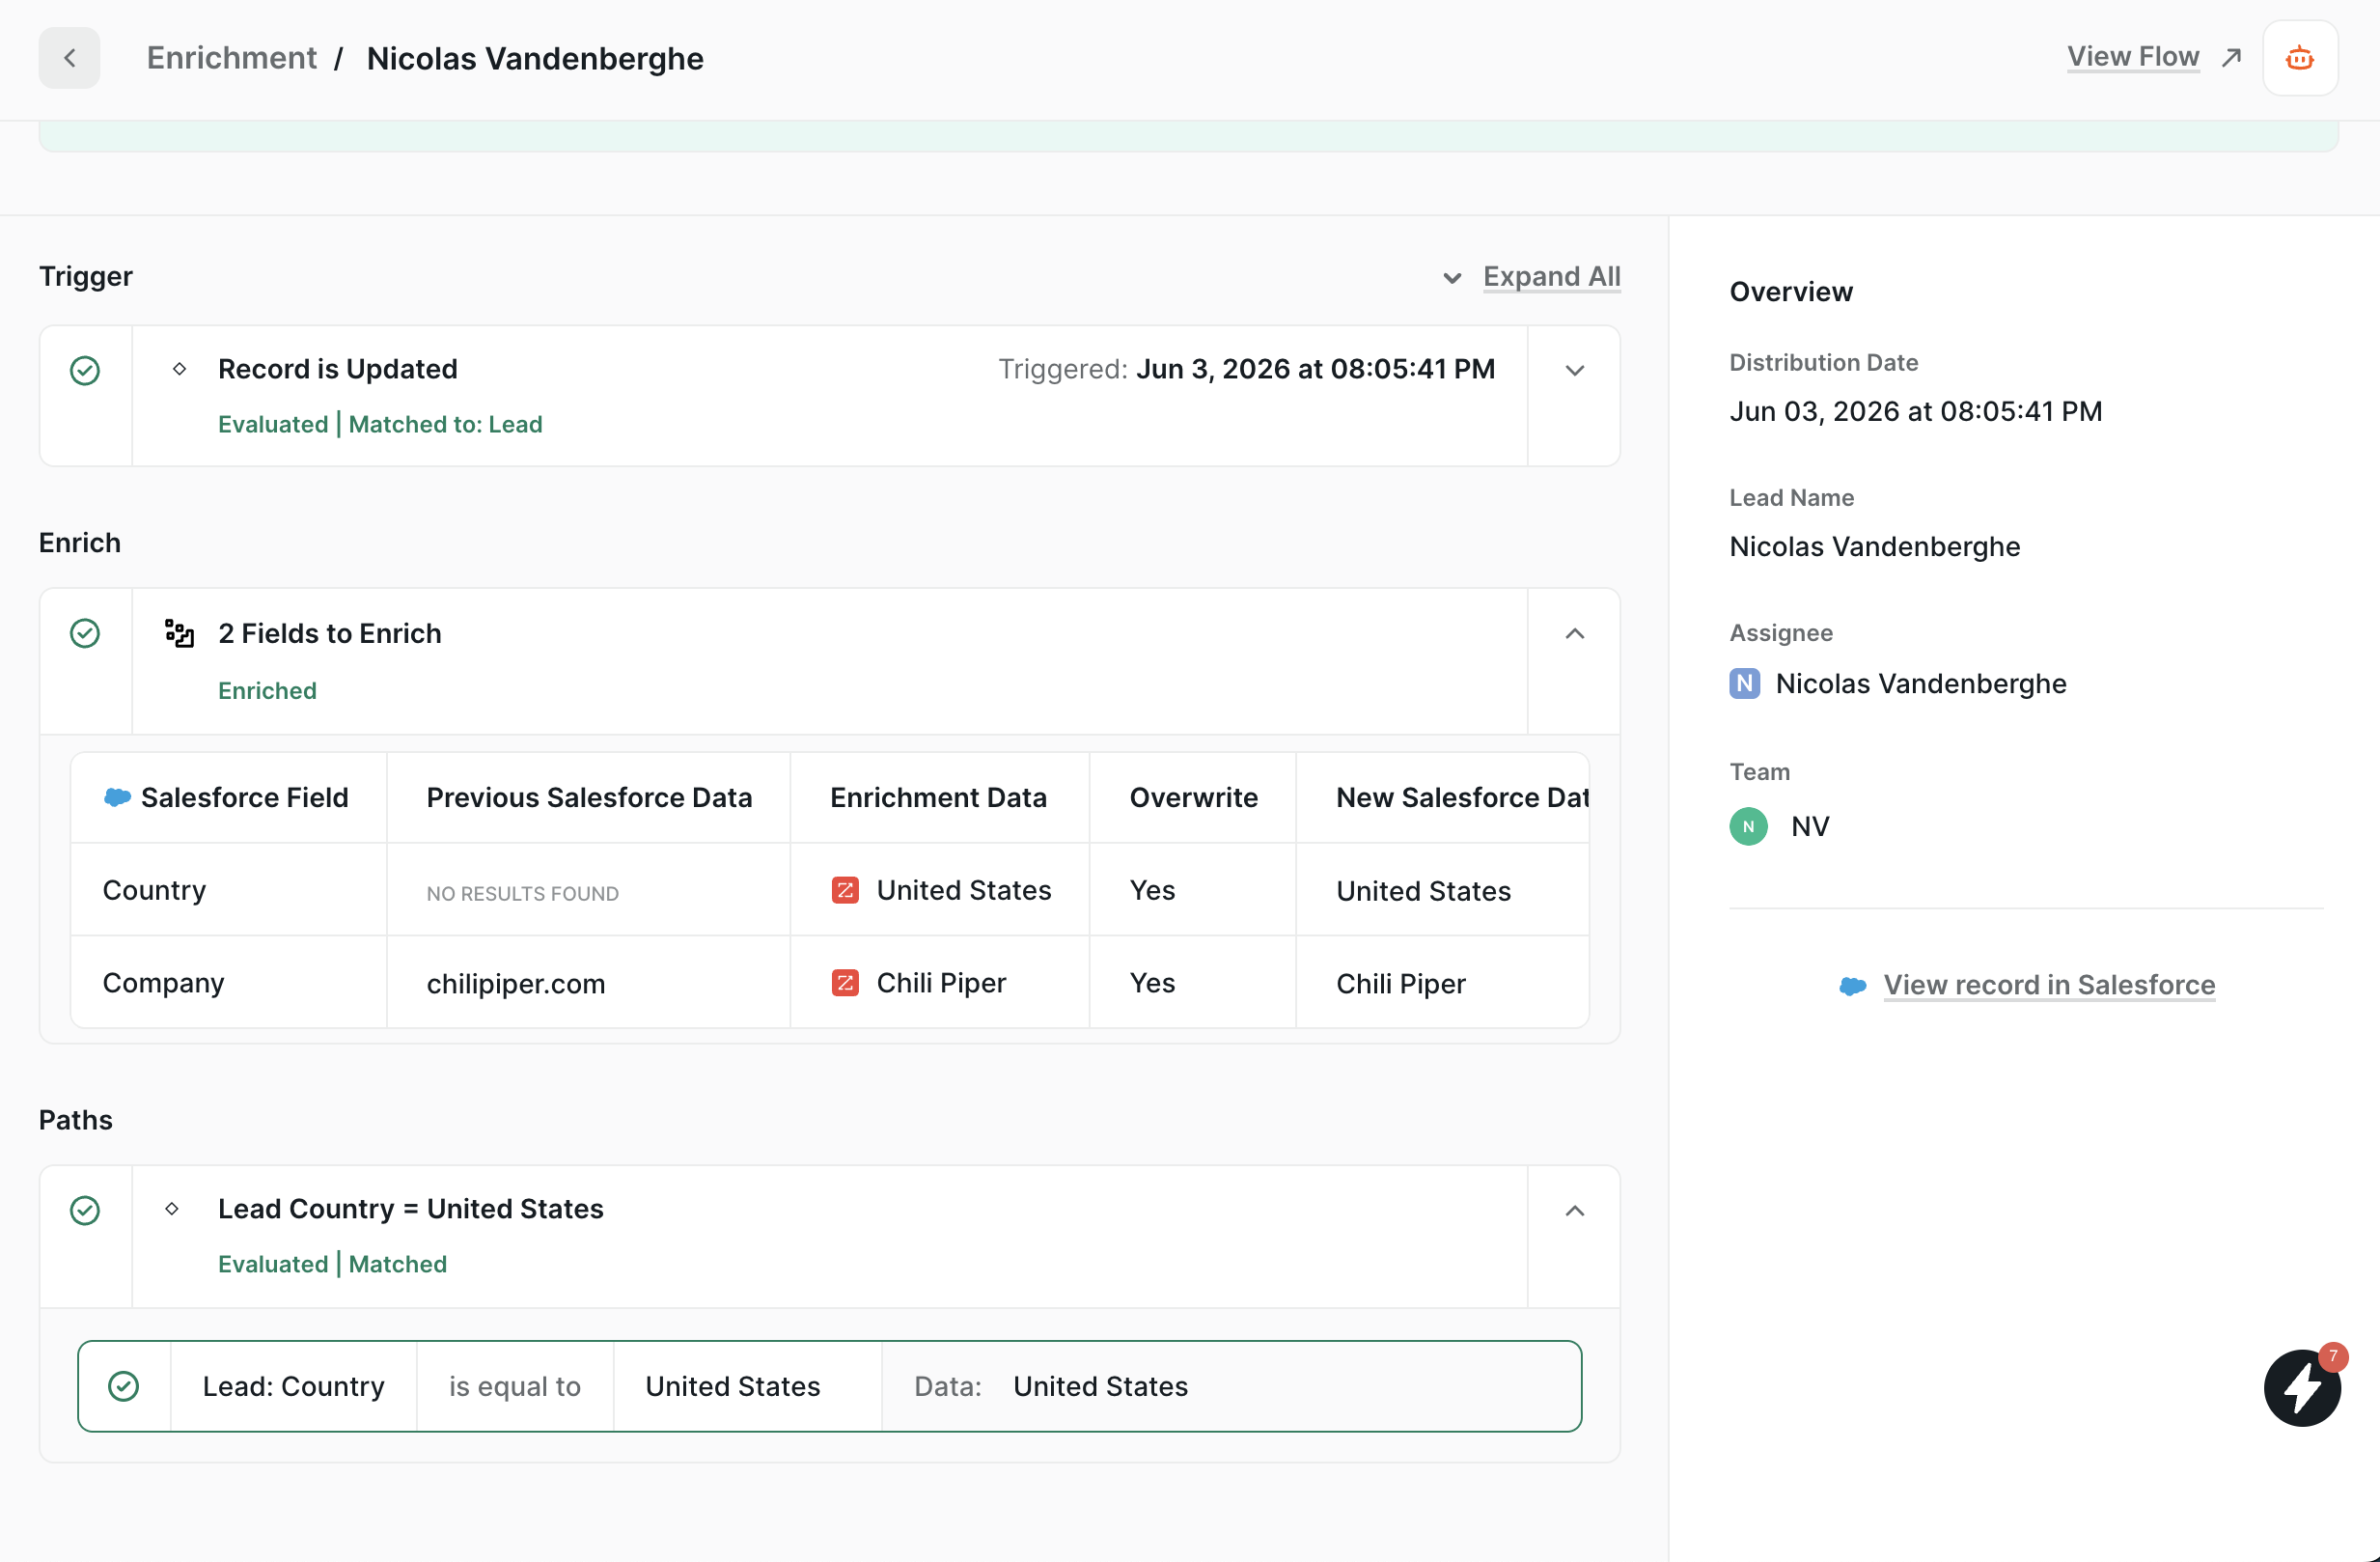The image size is (2380, 1562).
Task: Click the View Flow external arrow icon
Action: pyautogui.click(x=2231, y=58)
